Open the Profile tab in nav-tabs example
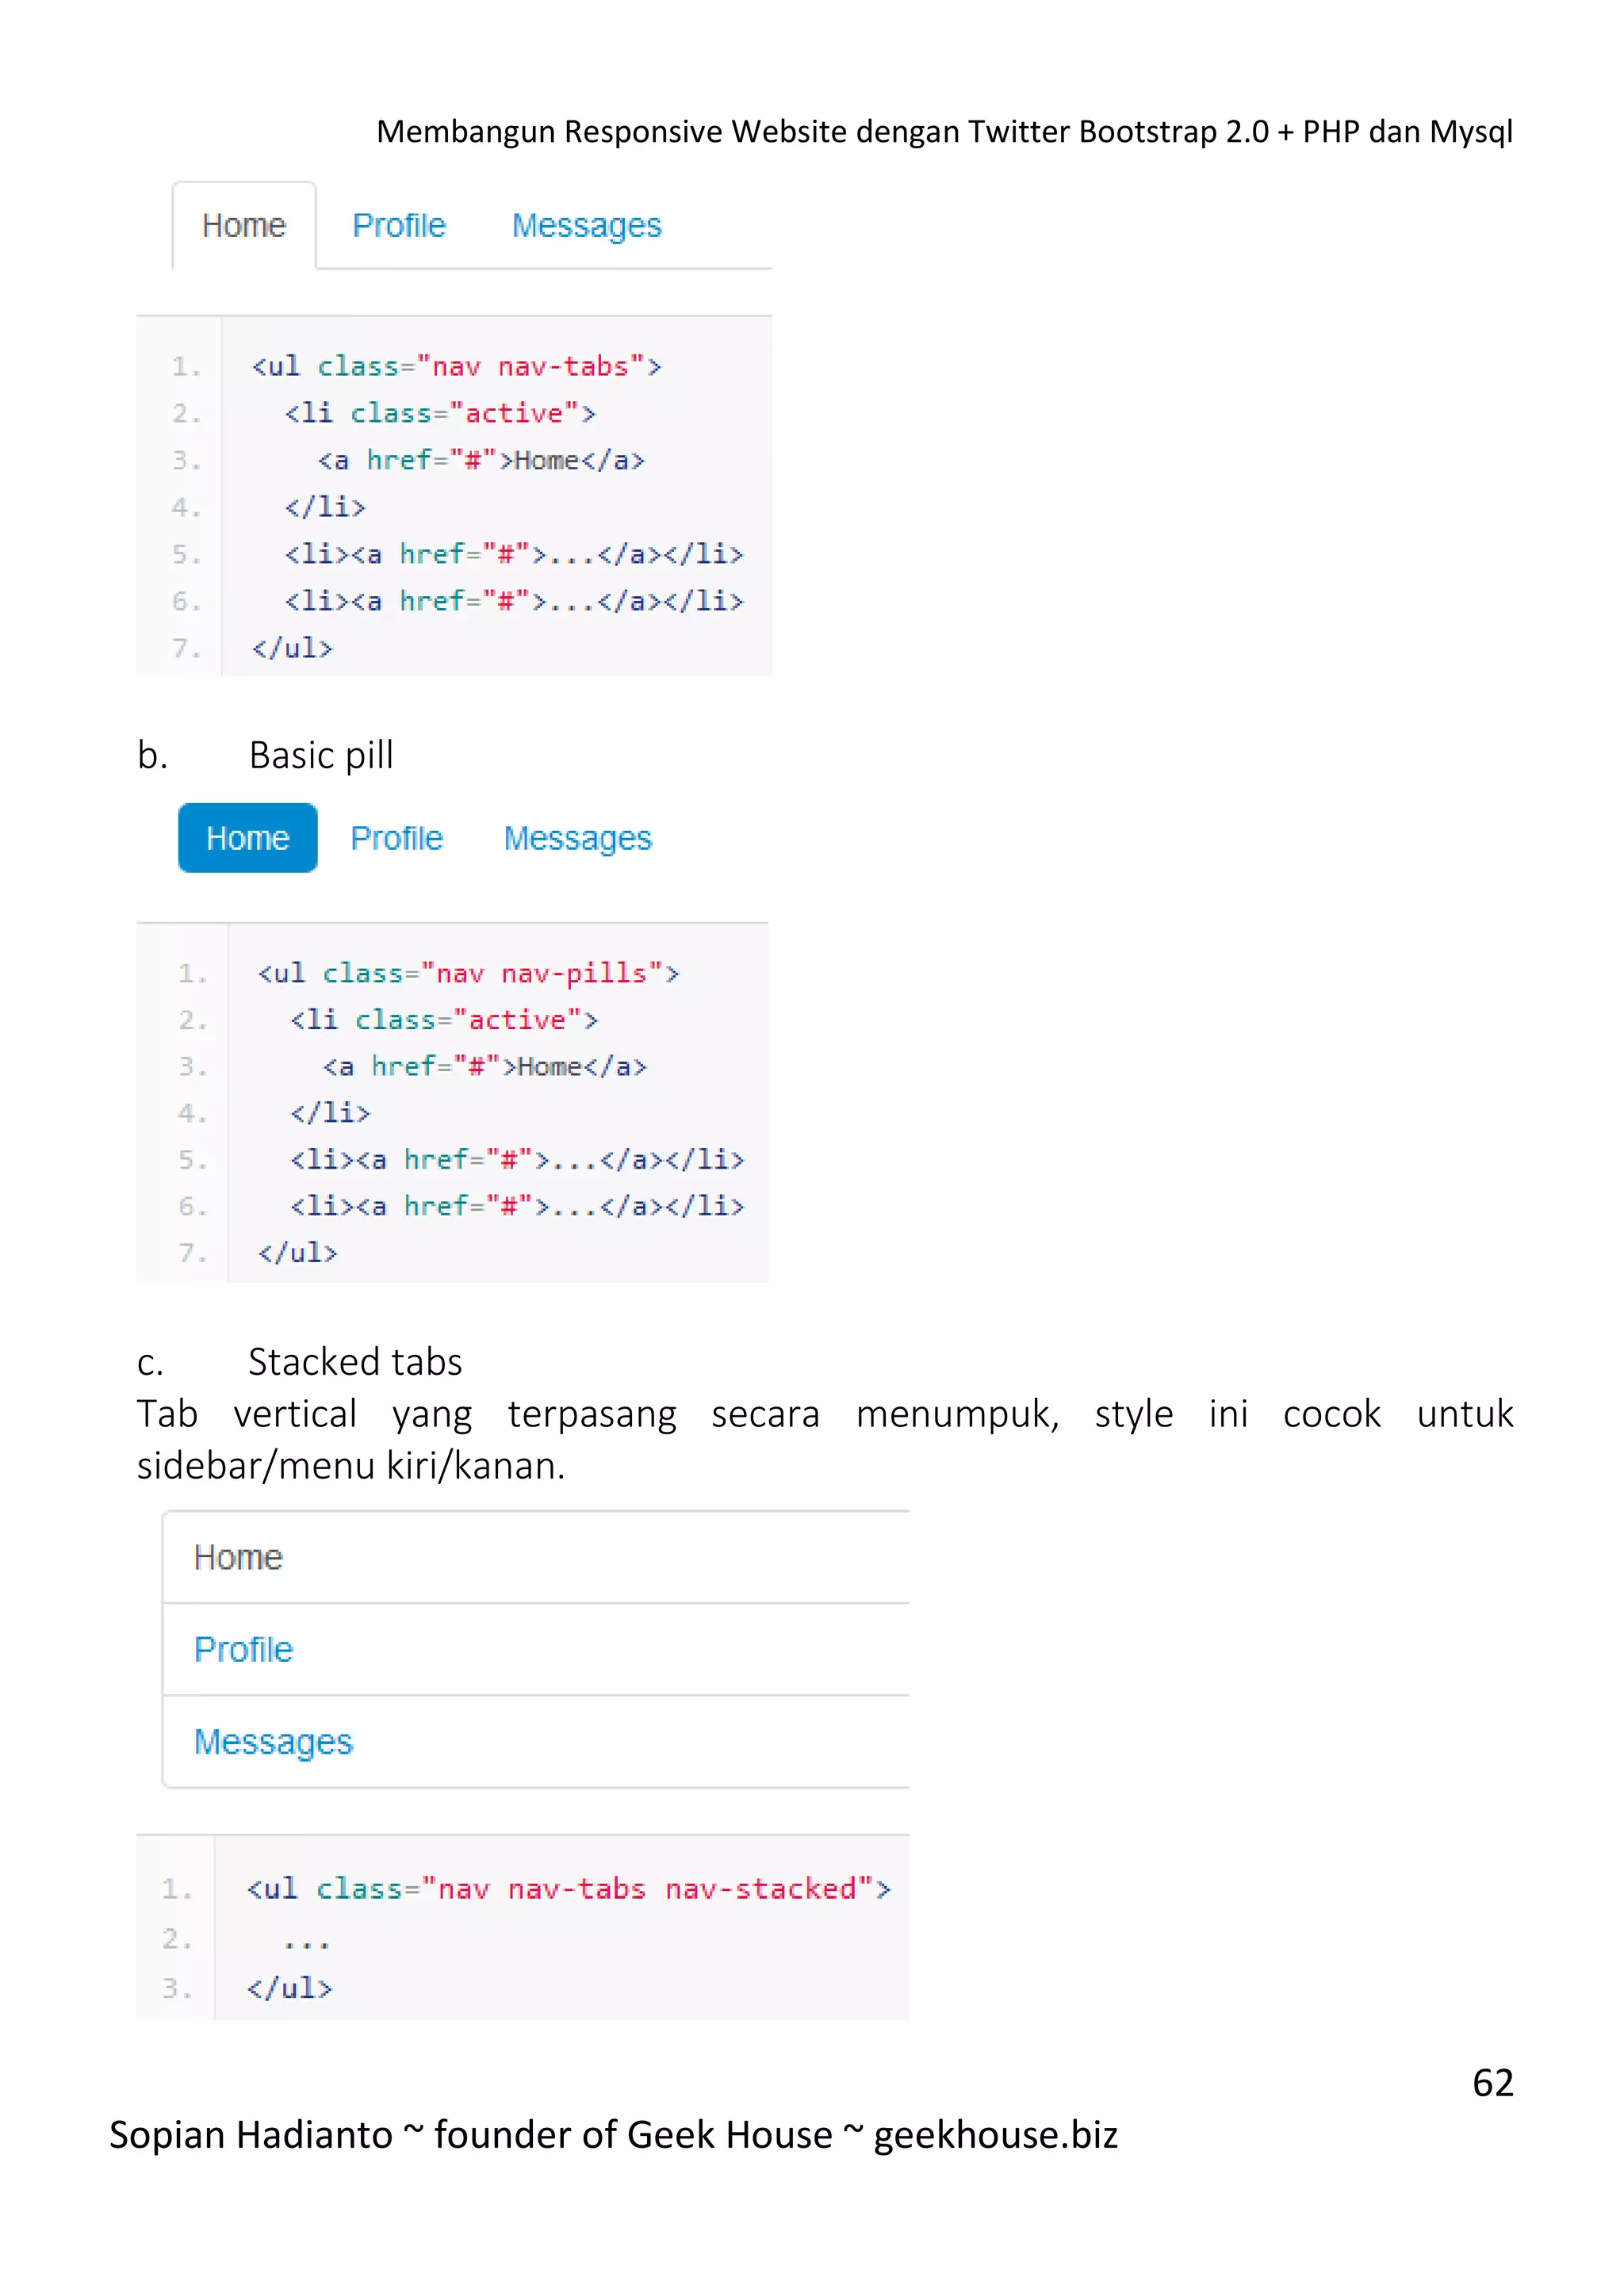Image resolution: width=1624 pixels, height=2296 pixels. (399, 226)
